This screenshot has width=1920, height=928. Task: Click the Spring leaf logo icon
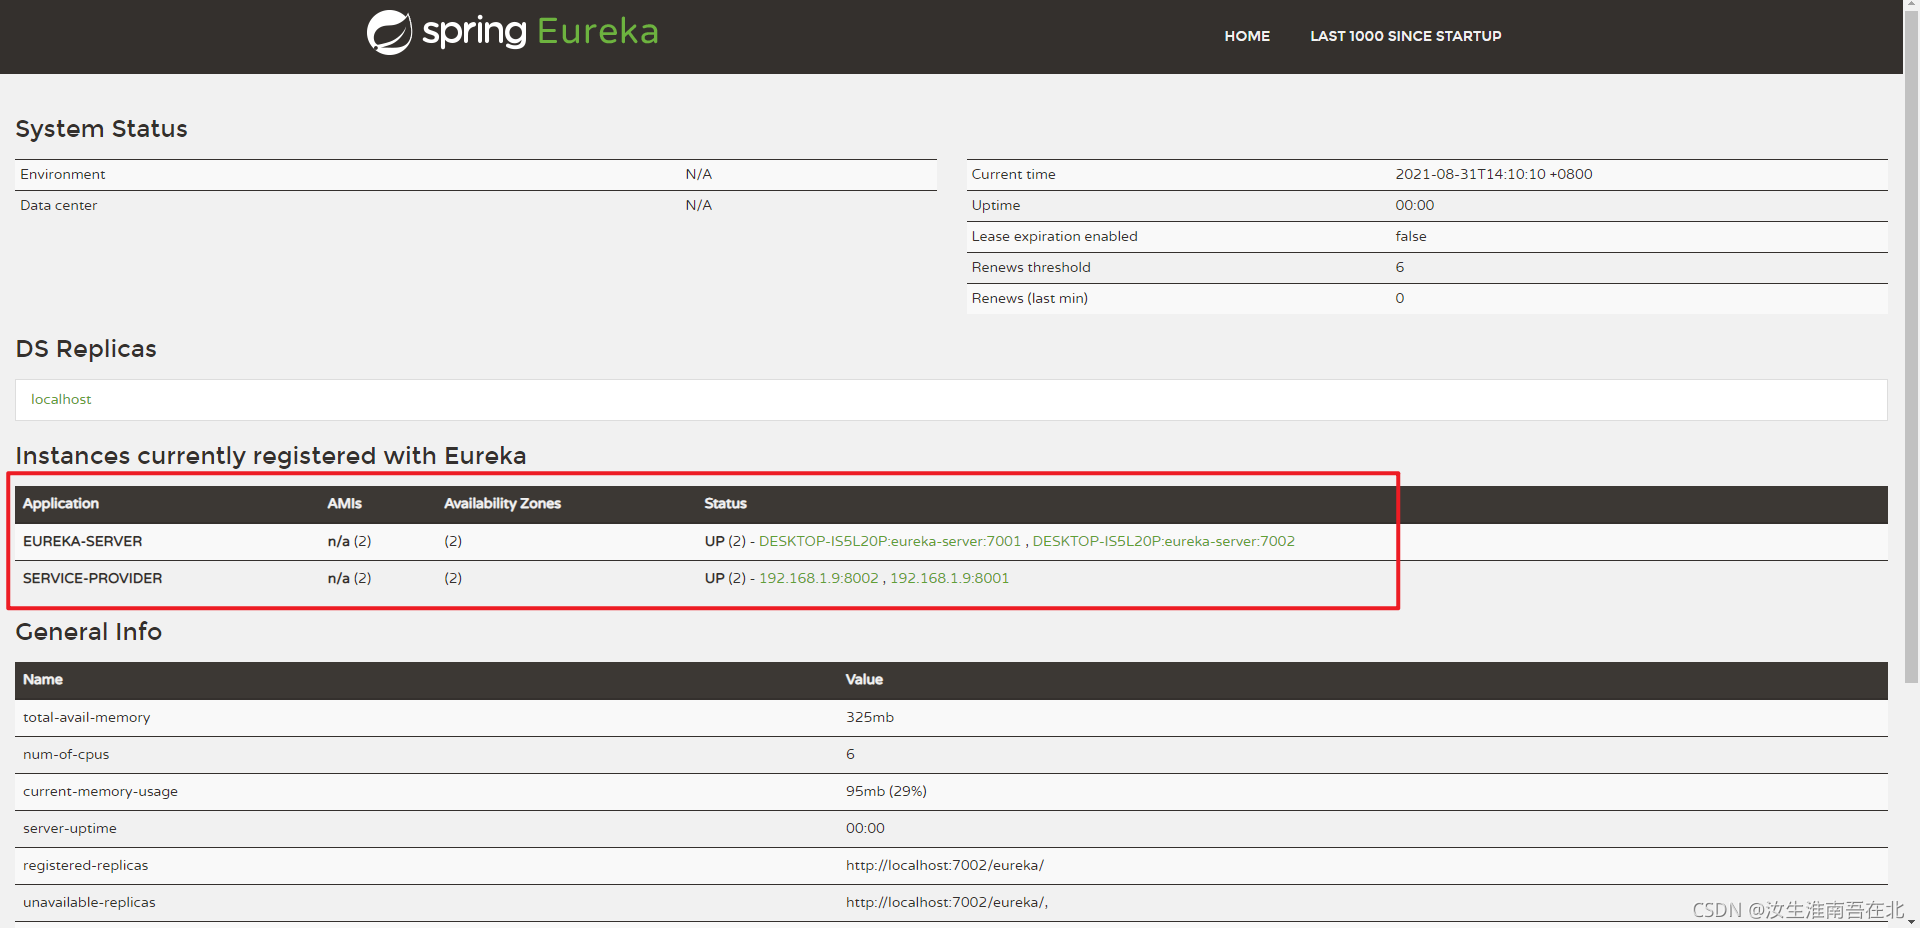(x=389, y=33)
